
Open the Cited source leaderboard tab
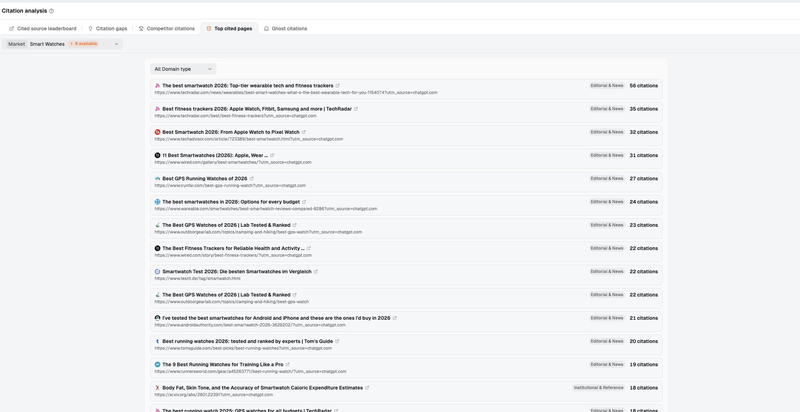43,29
